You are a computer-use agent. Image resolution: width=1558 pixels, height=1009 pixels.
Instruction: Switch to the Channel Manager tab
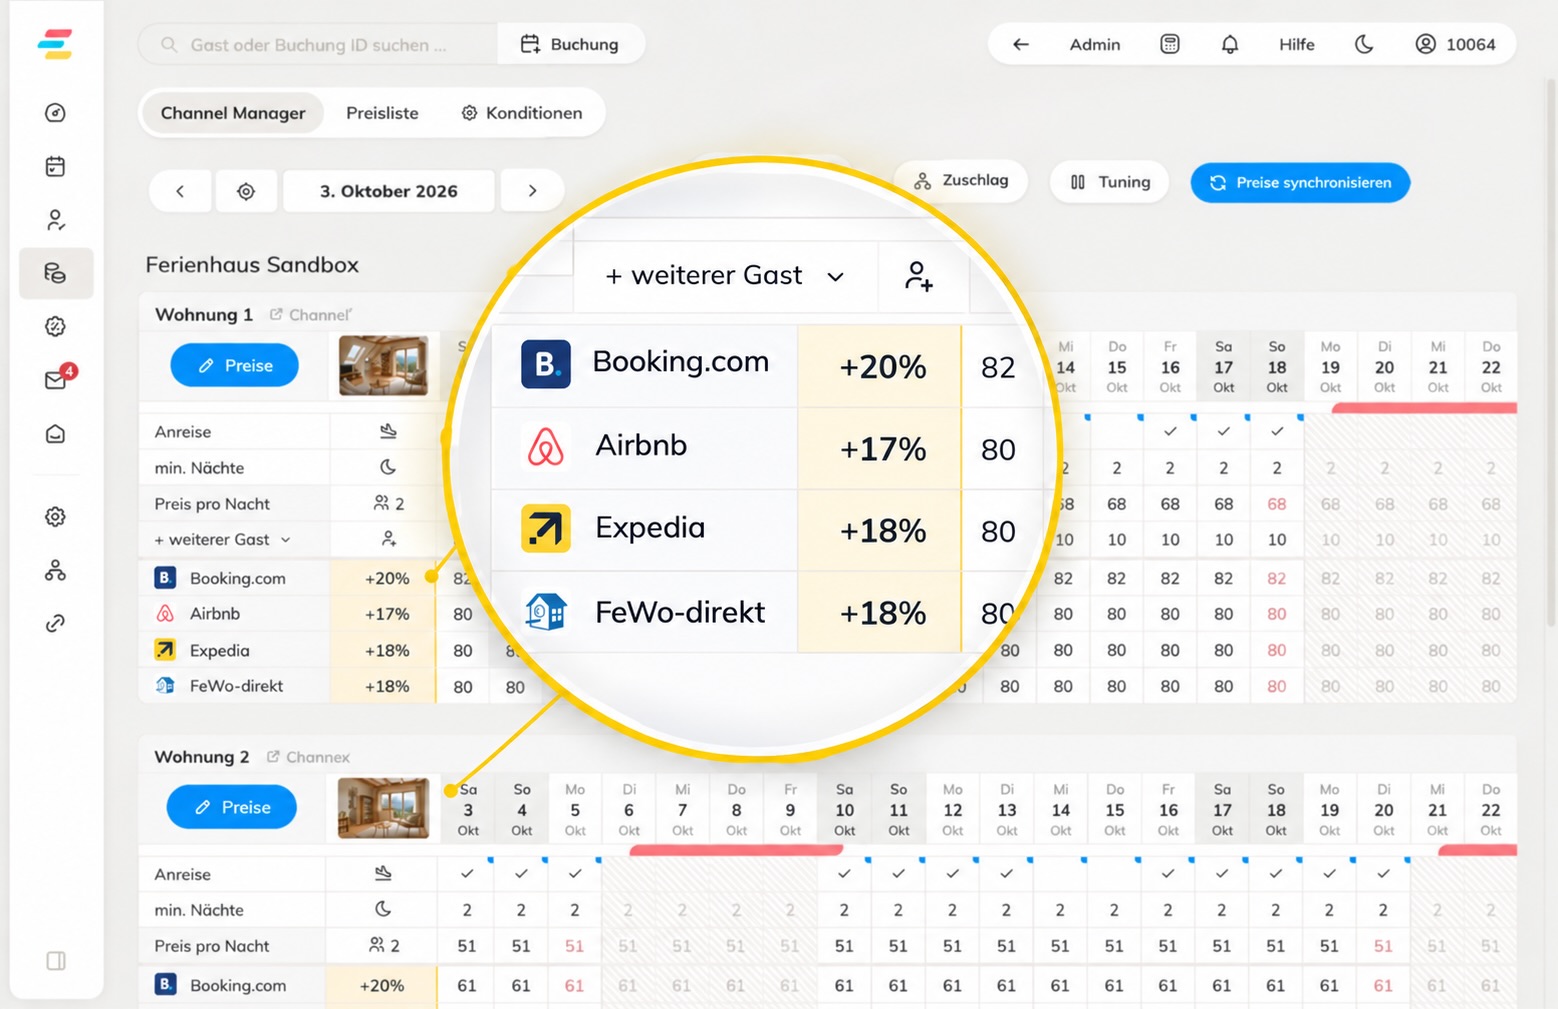coord(233,113)
